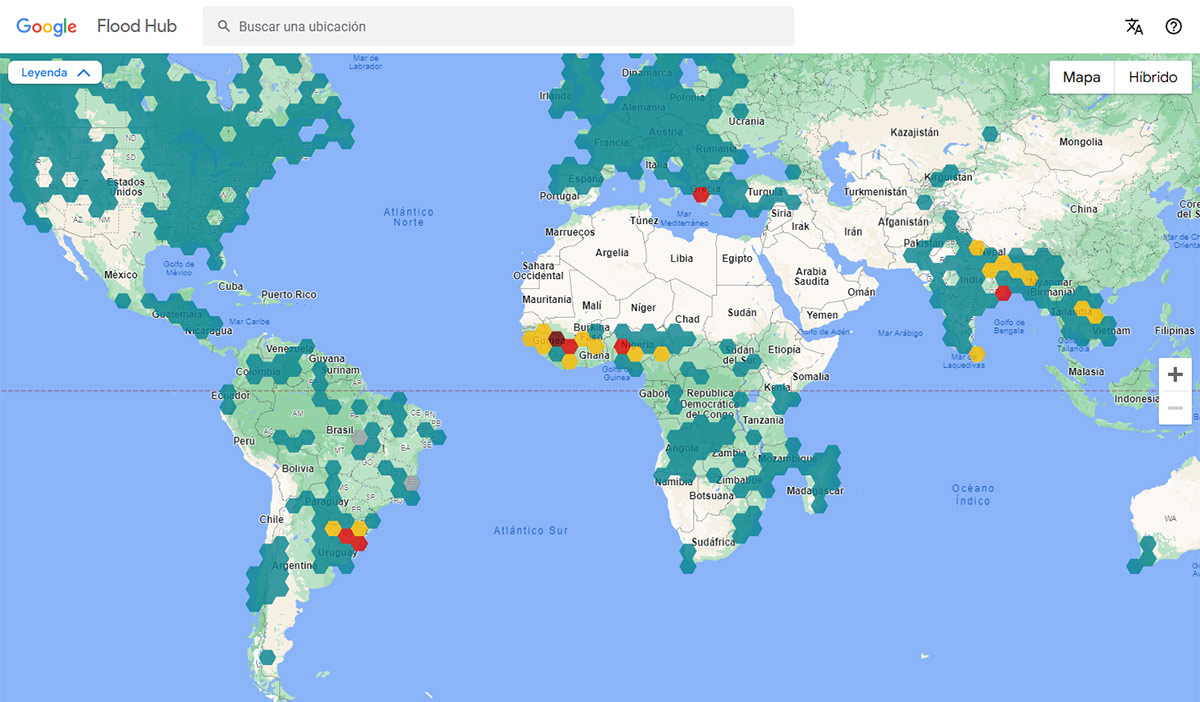This screenshot has width=1200, height=702.
Task: Switch to the Híbrido map view
Action: [x=1152, y=77]
